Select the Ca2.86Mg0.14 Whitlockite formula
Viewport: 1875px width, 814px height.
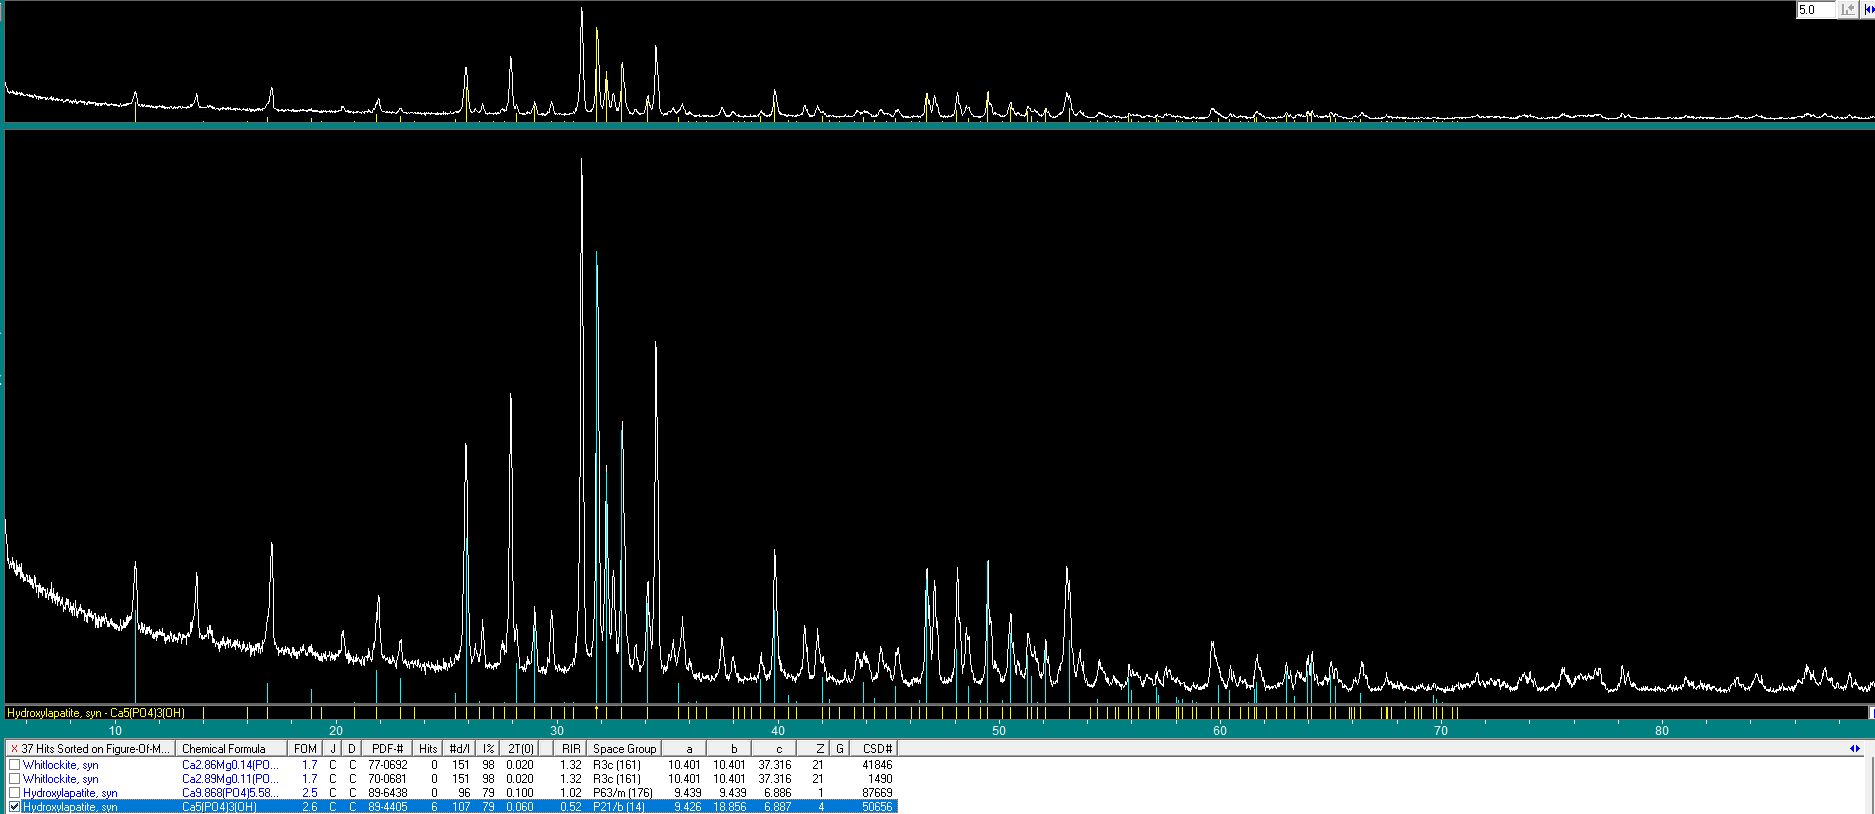(230, 765)
